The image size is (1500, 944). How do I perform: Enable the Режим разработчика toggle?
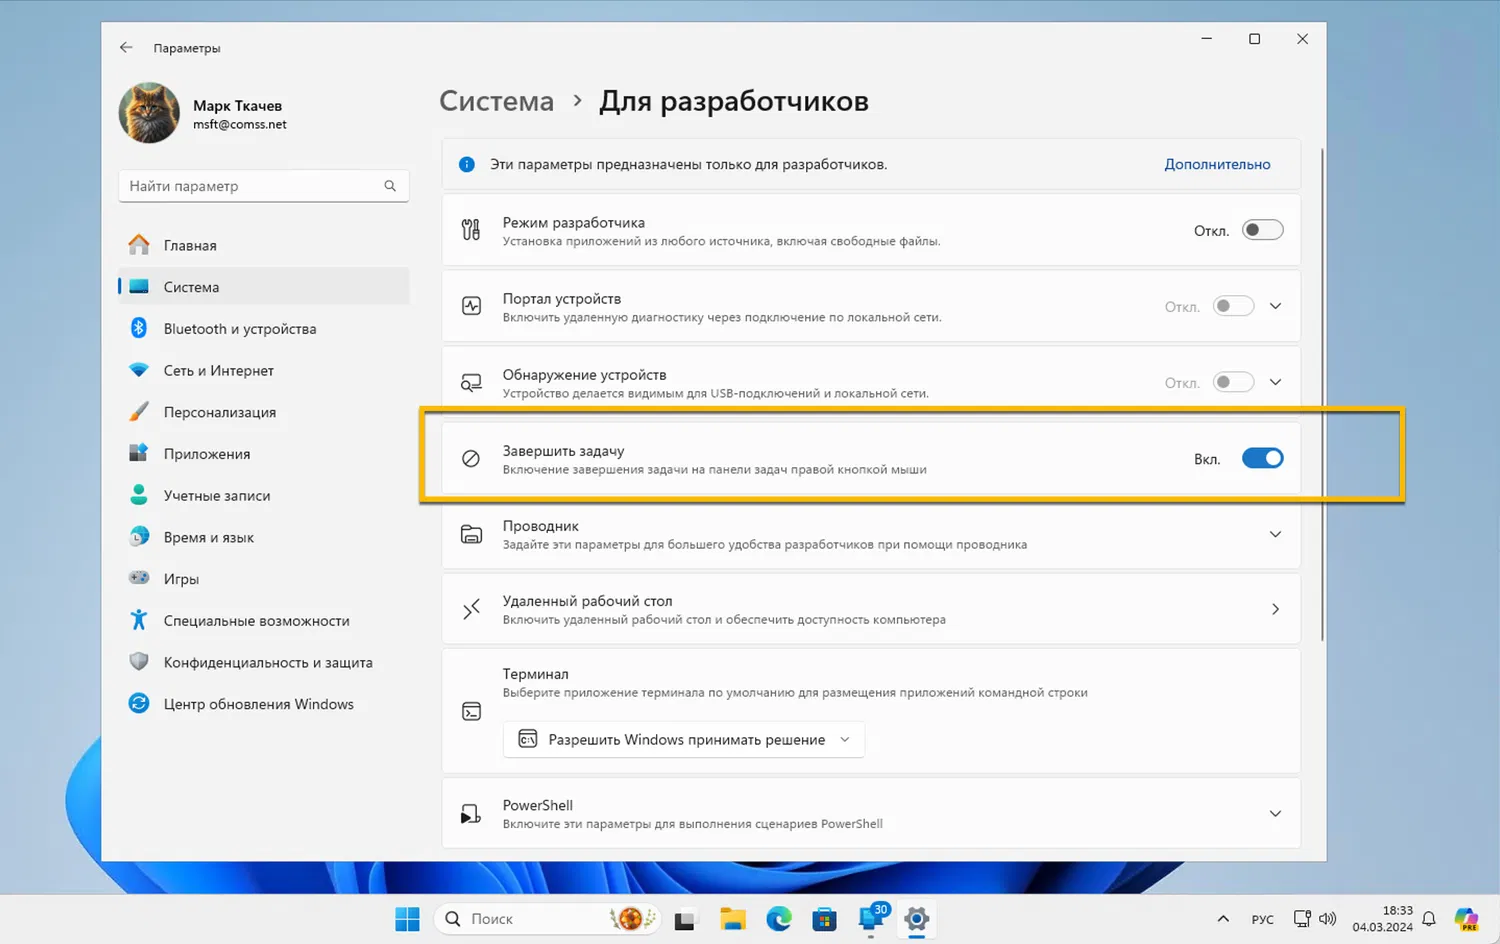1262,230
